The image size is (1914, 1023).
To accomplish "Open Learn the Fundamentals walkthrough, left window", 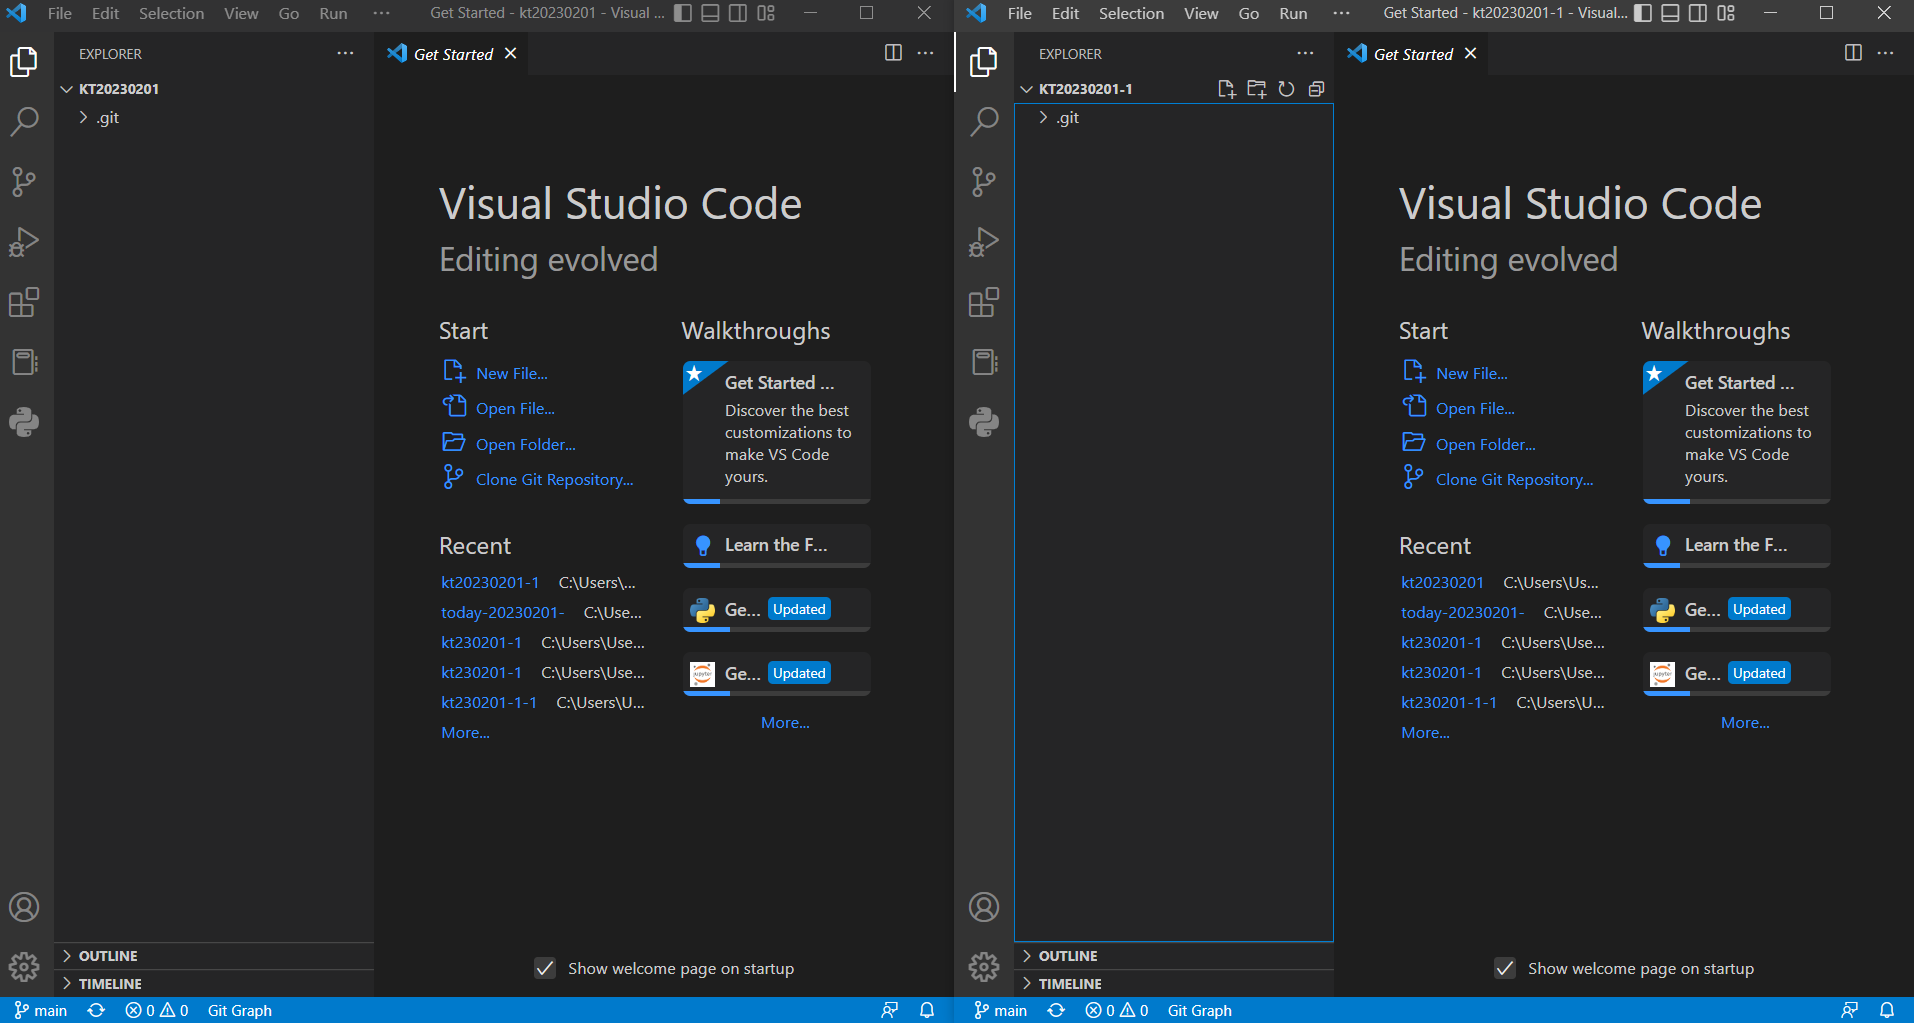I will (776, 546).
